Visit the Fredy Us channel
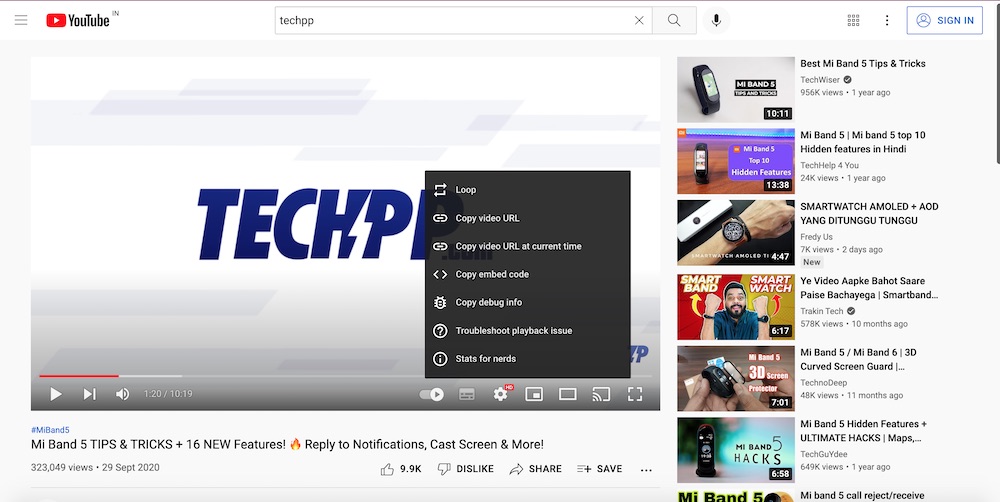This screenshot has height=502, width=1000. pos(817,237)
